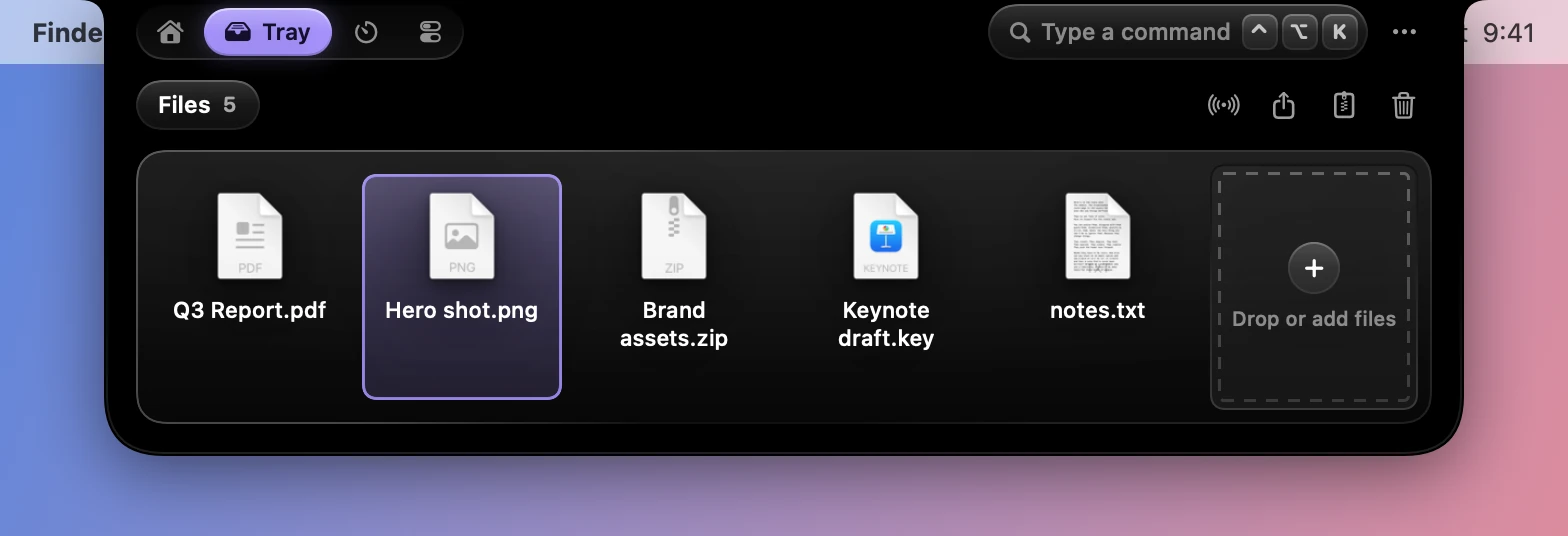
Task: Click the Drop or add files label
Action: tap(1314, 319)
